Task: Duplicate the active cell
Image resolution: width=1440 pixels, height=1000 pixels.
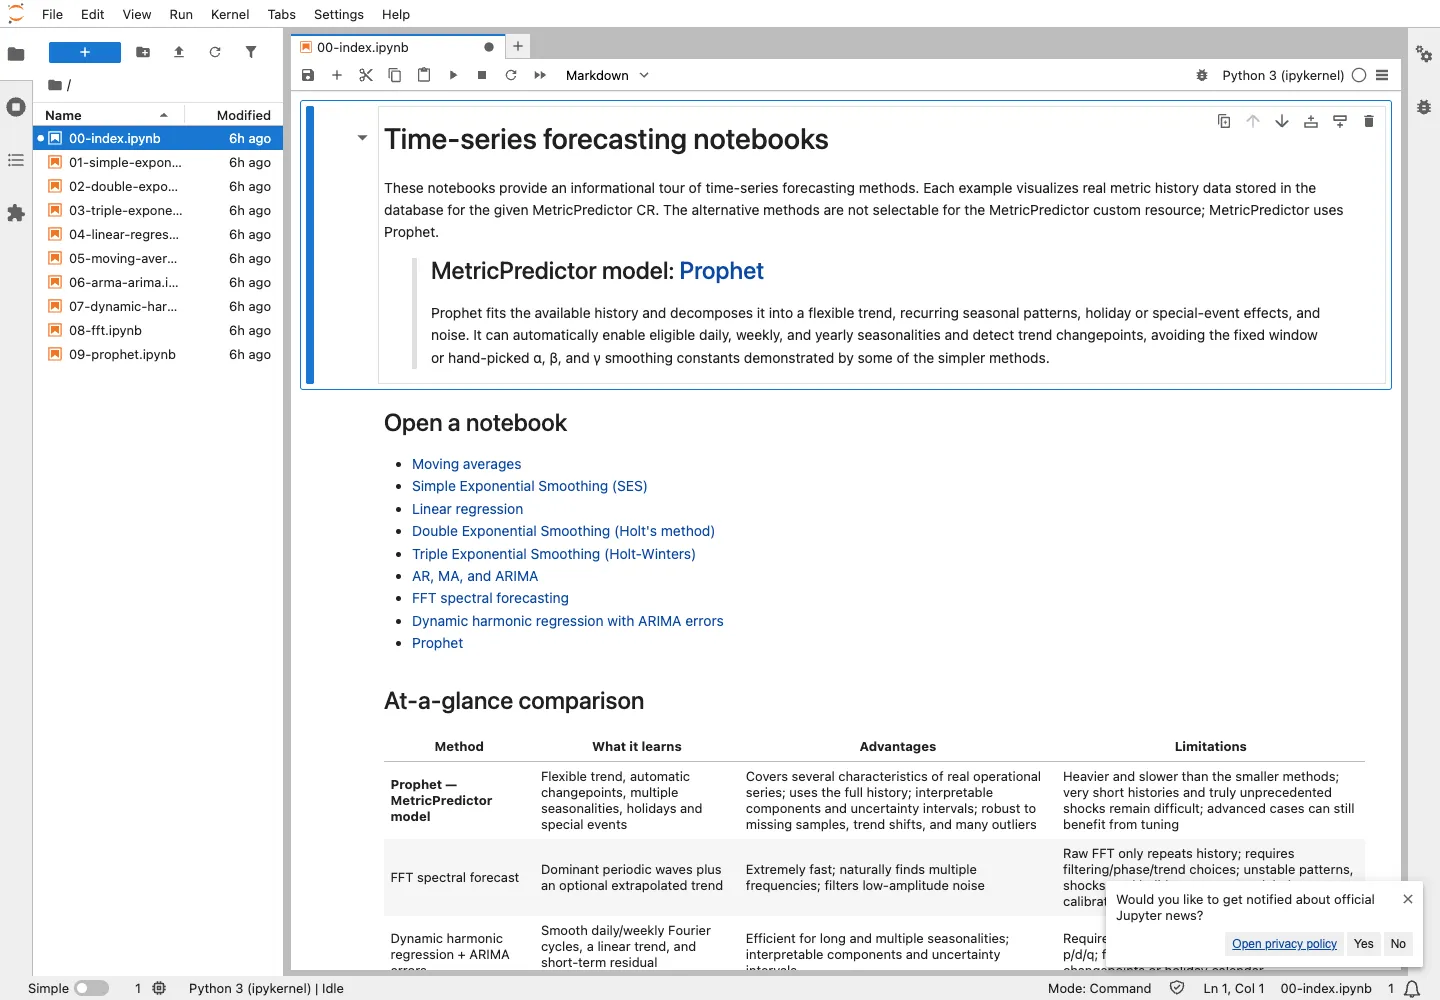Action: (1224, 121)
